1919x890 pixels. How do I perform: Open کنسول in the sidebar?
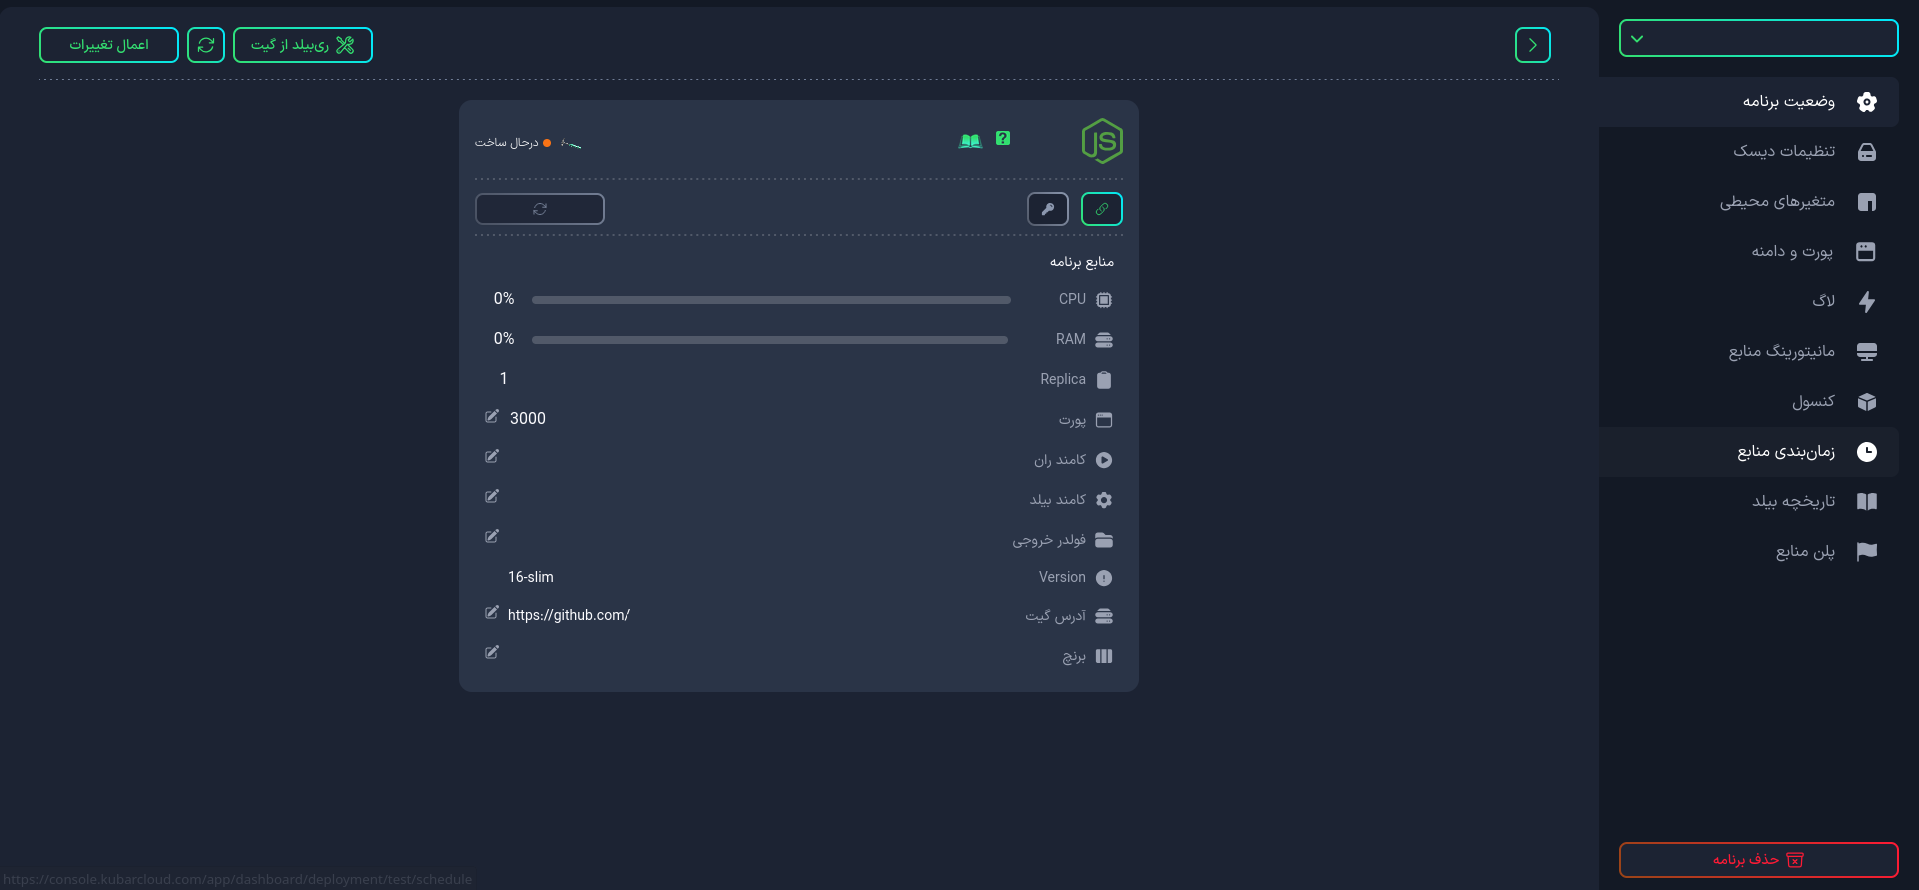tap(1749, 402)
